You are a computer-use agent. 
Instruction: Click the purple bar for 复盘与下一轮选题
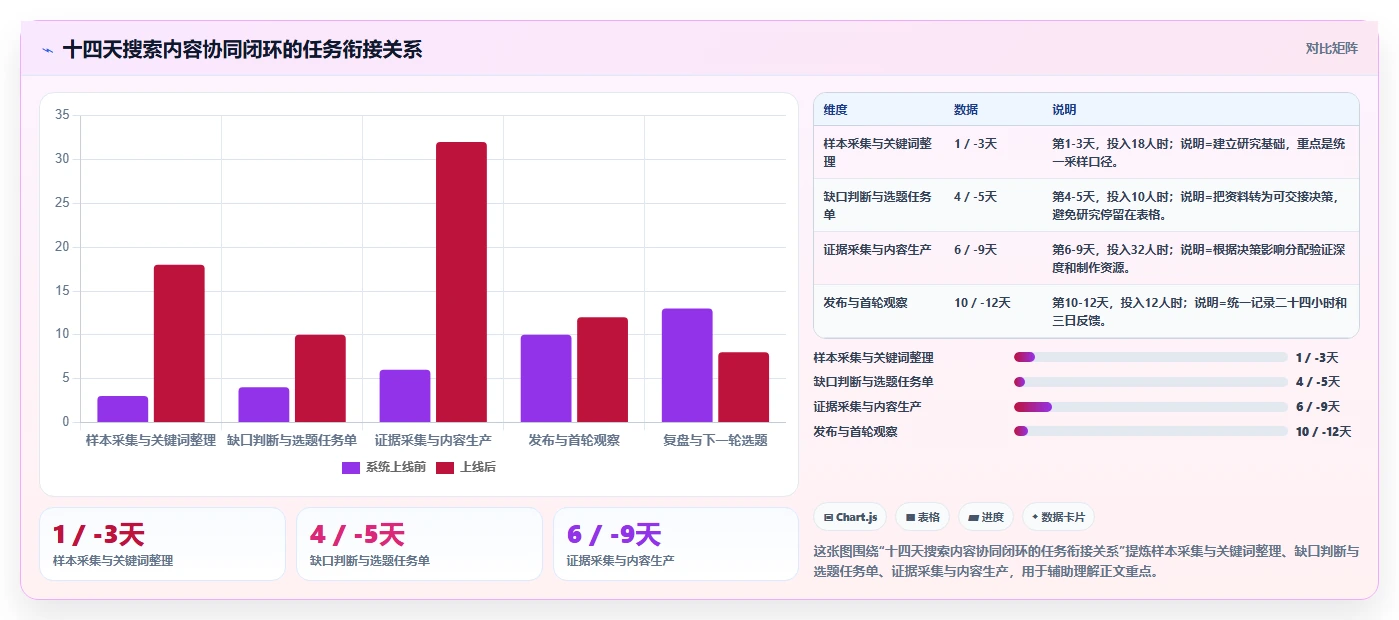point(687,365)
